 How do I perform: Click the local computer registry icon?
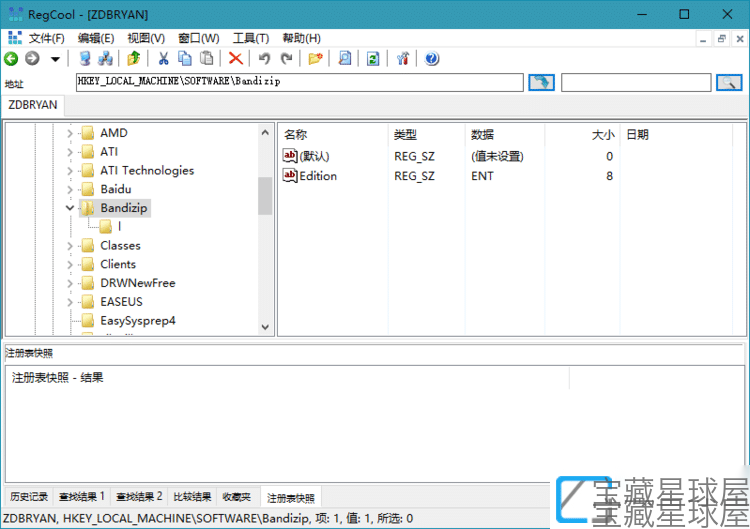pyautogui.click(x=85, y=59)
